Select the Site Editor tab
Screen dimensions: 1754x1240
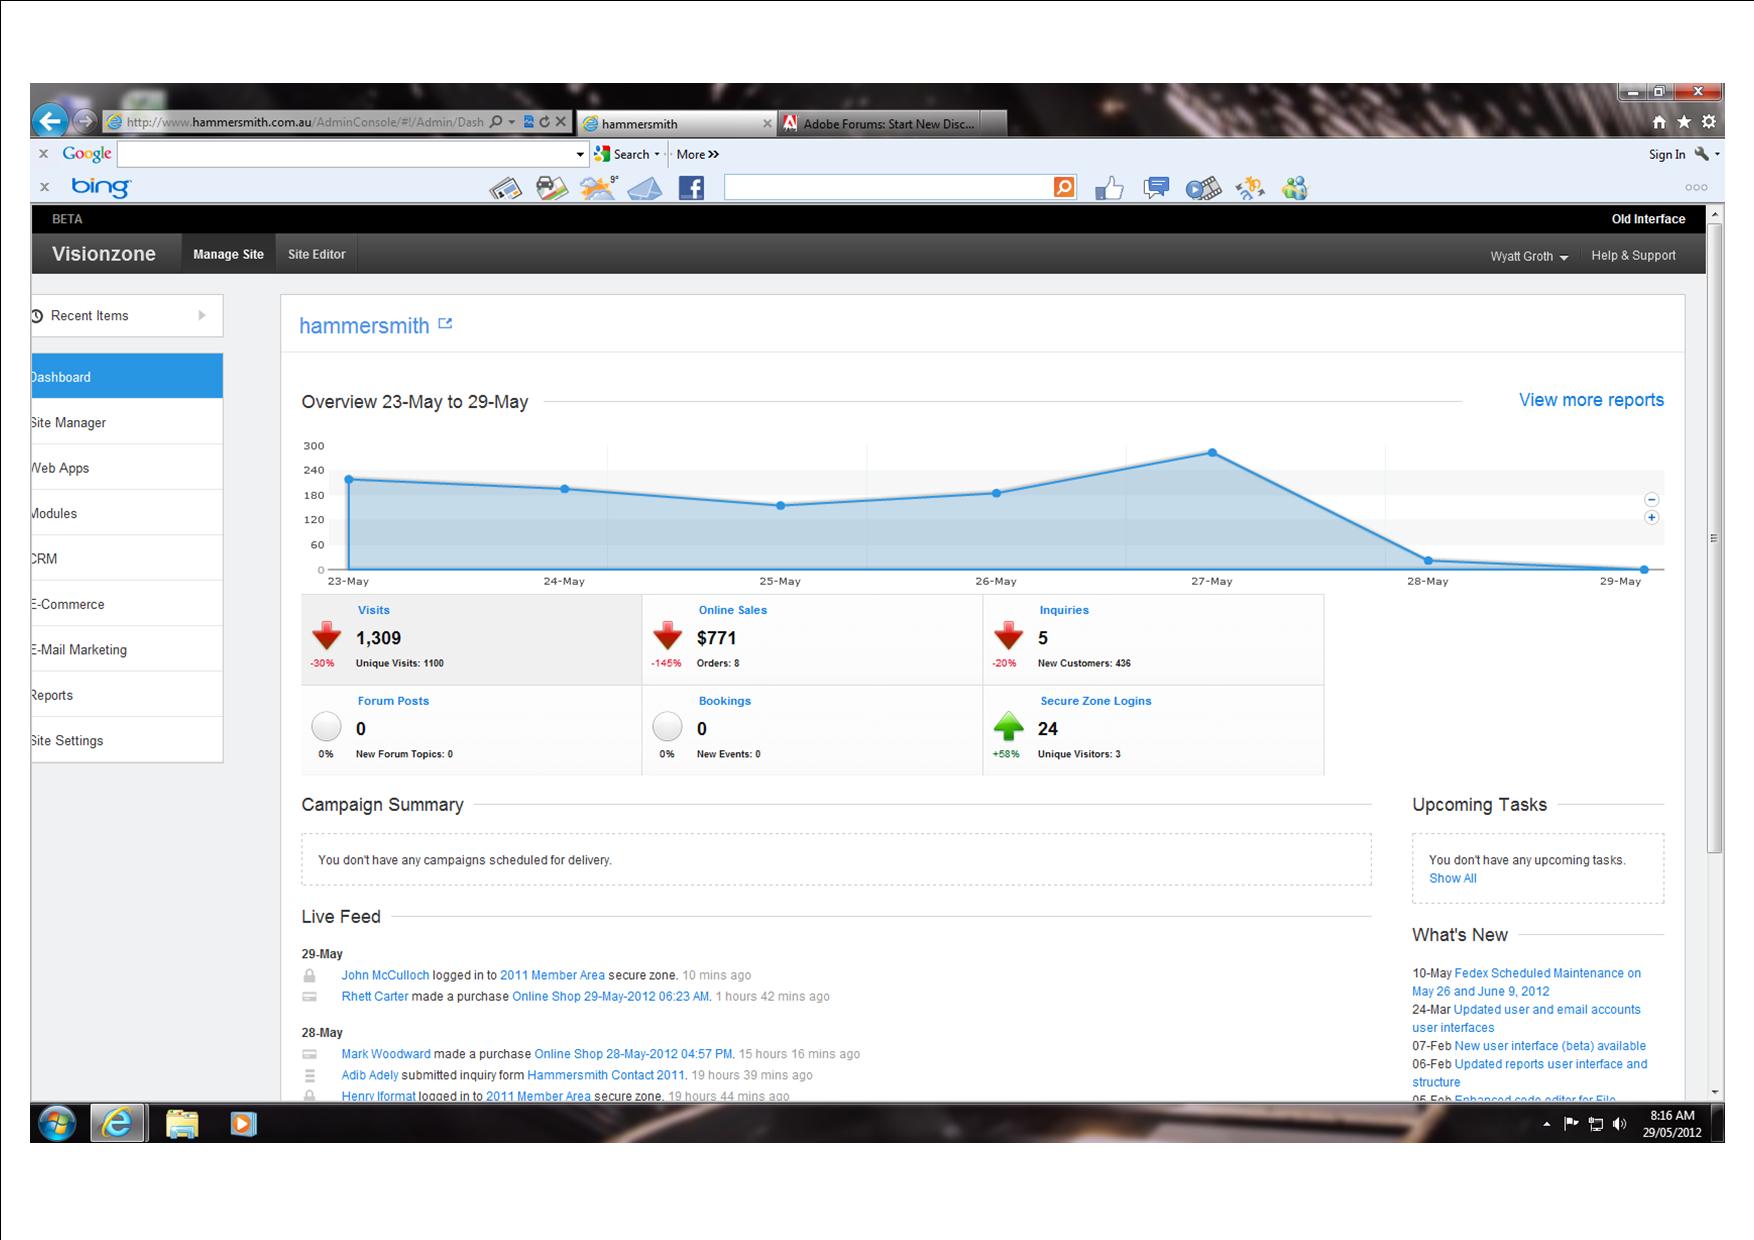pos(316,254)
